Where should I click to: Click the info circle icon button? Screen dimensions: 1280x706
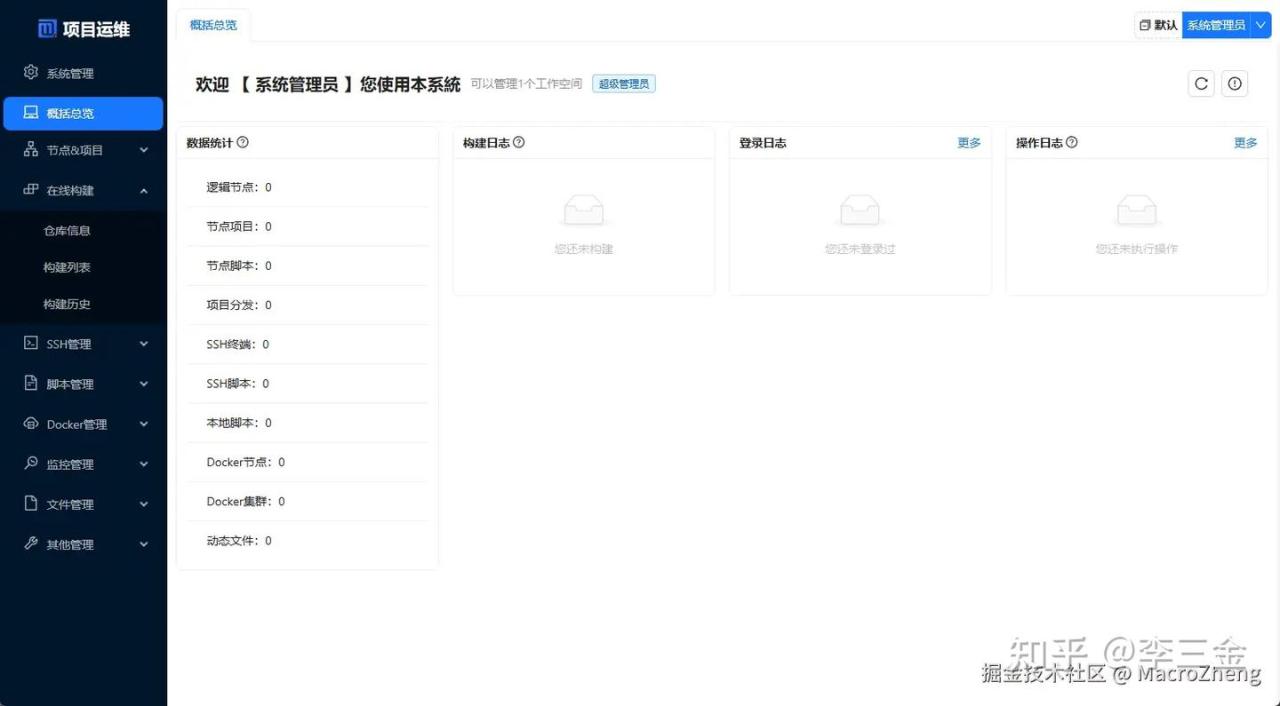(1235, 84)
